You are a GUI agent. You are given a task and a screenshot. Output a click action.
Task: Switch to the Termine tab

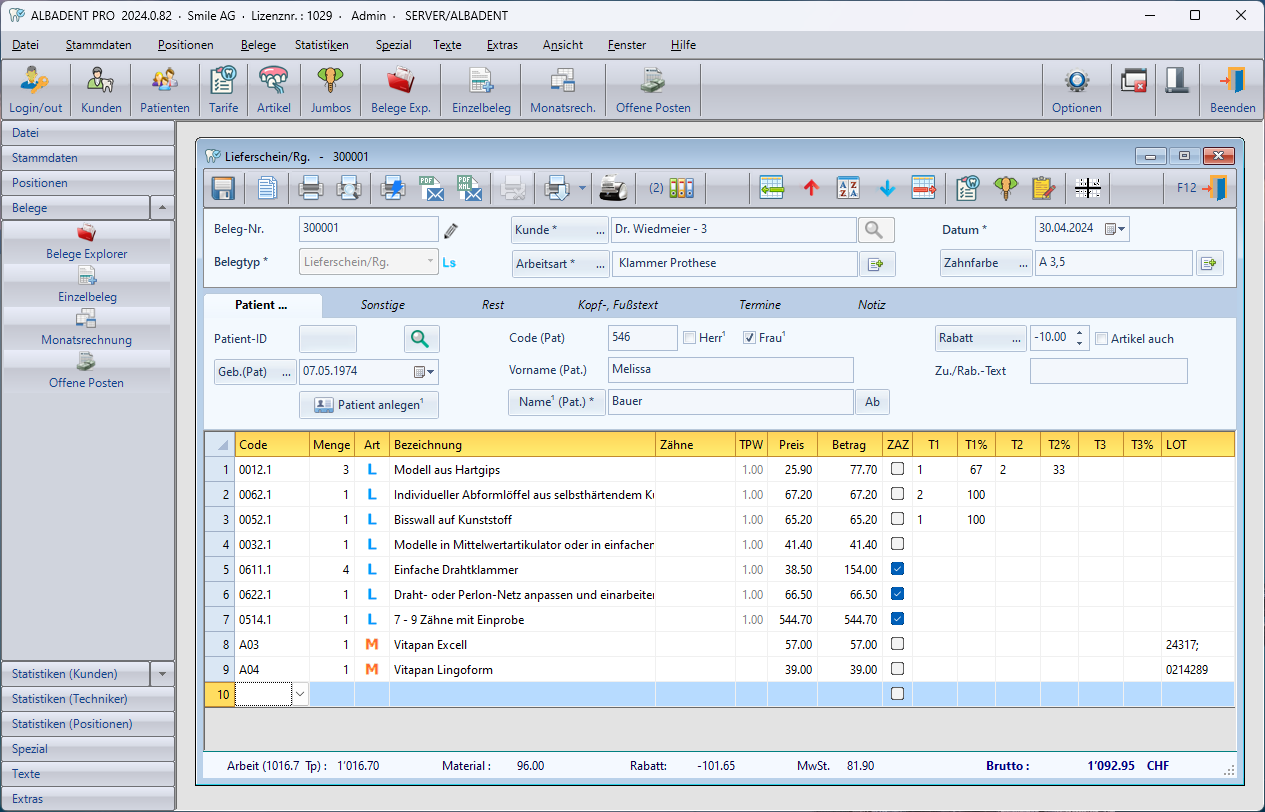click(x=759, y=305)
